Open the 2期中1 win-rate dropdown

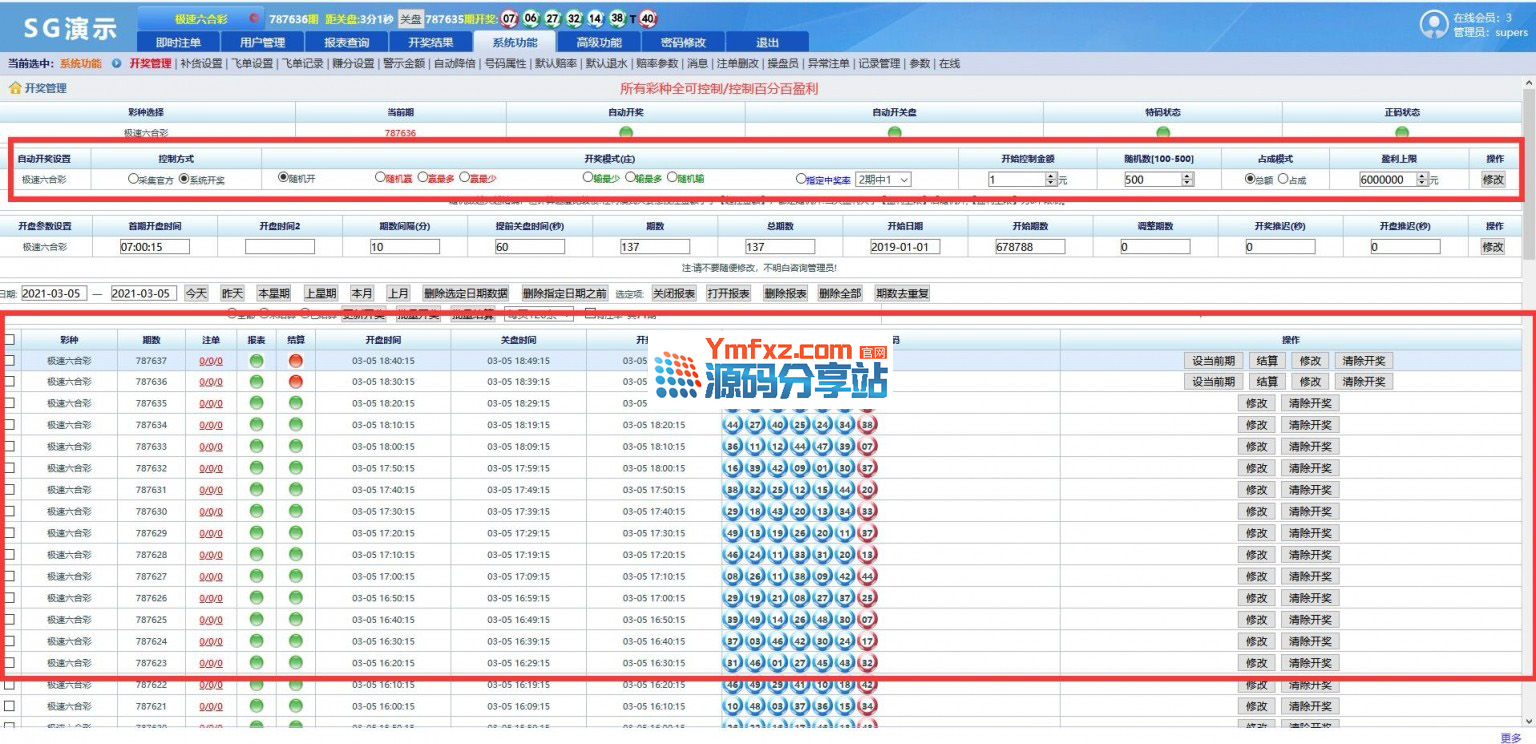pyautogui.click(x=883, y=179)
